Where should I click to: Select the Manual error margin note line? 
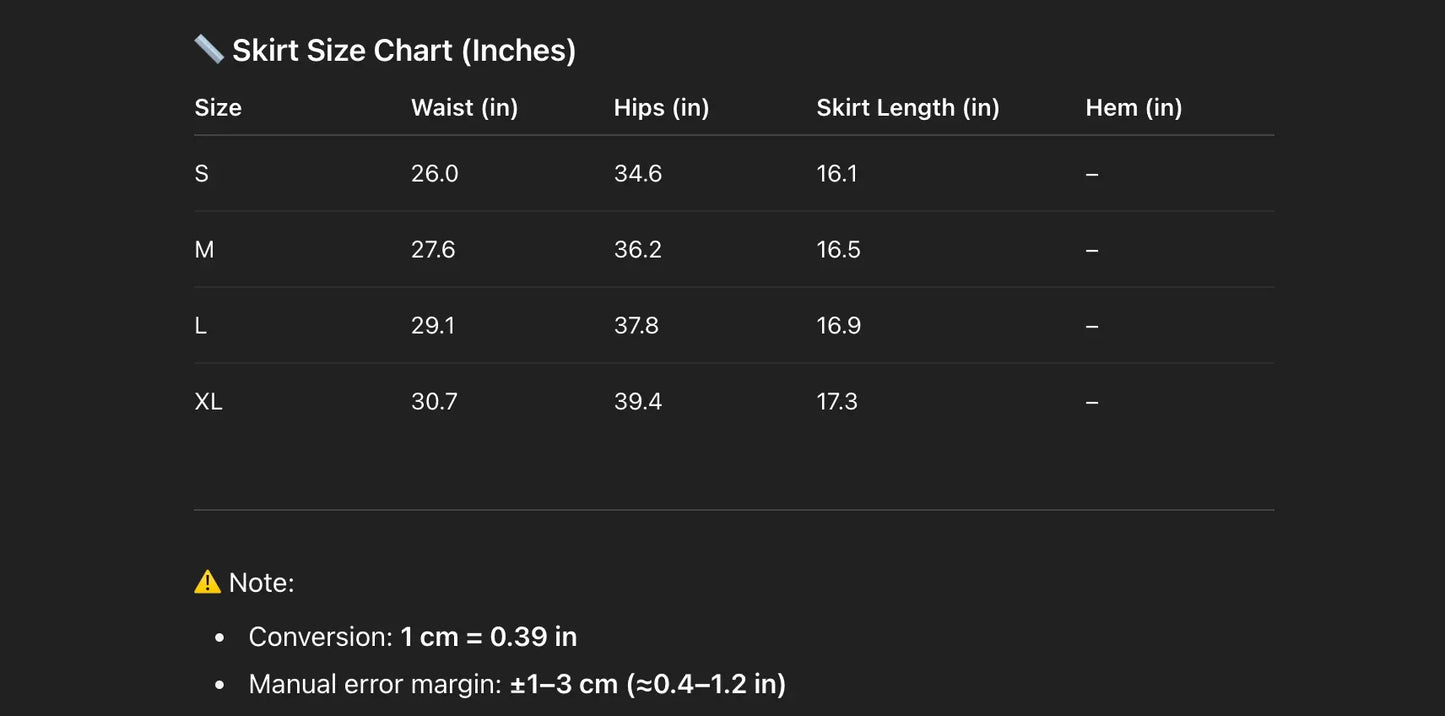coord(516,685)
